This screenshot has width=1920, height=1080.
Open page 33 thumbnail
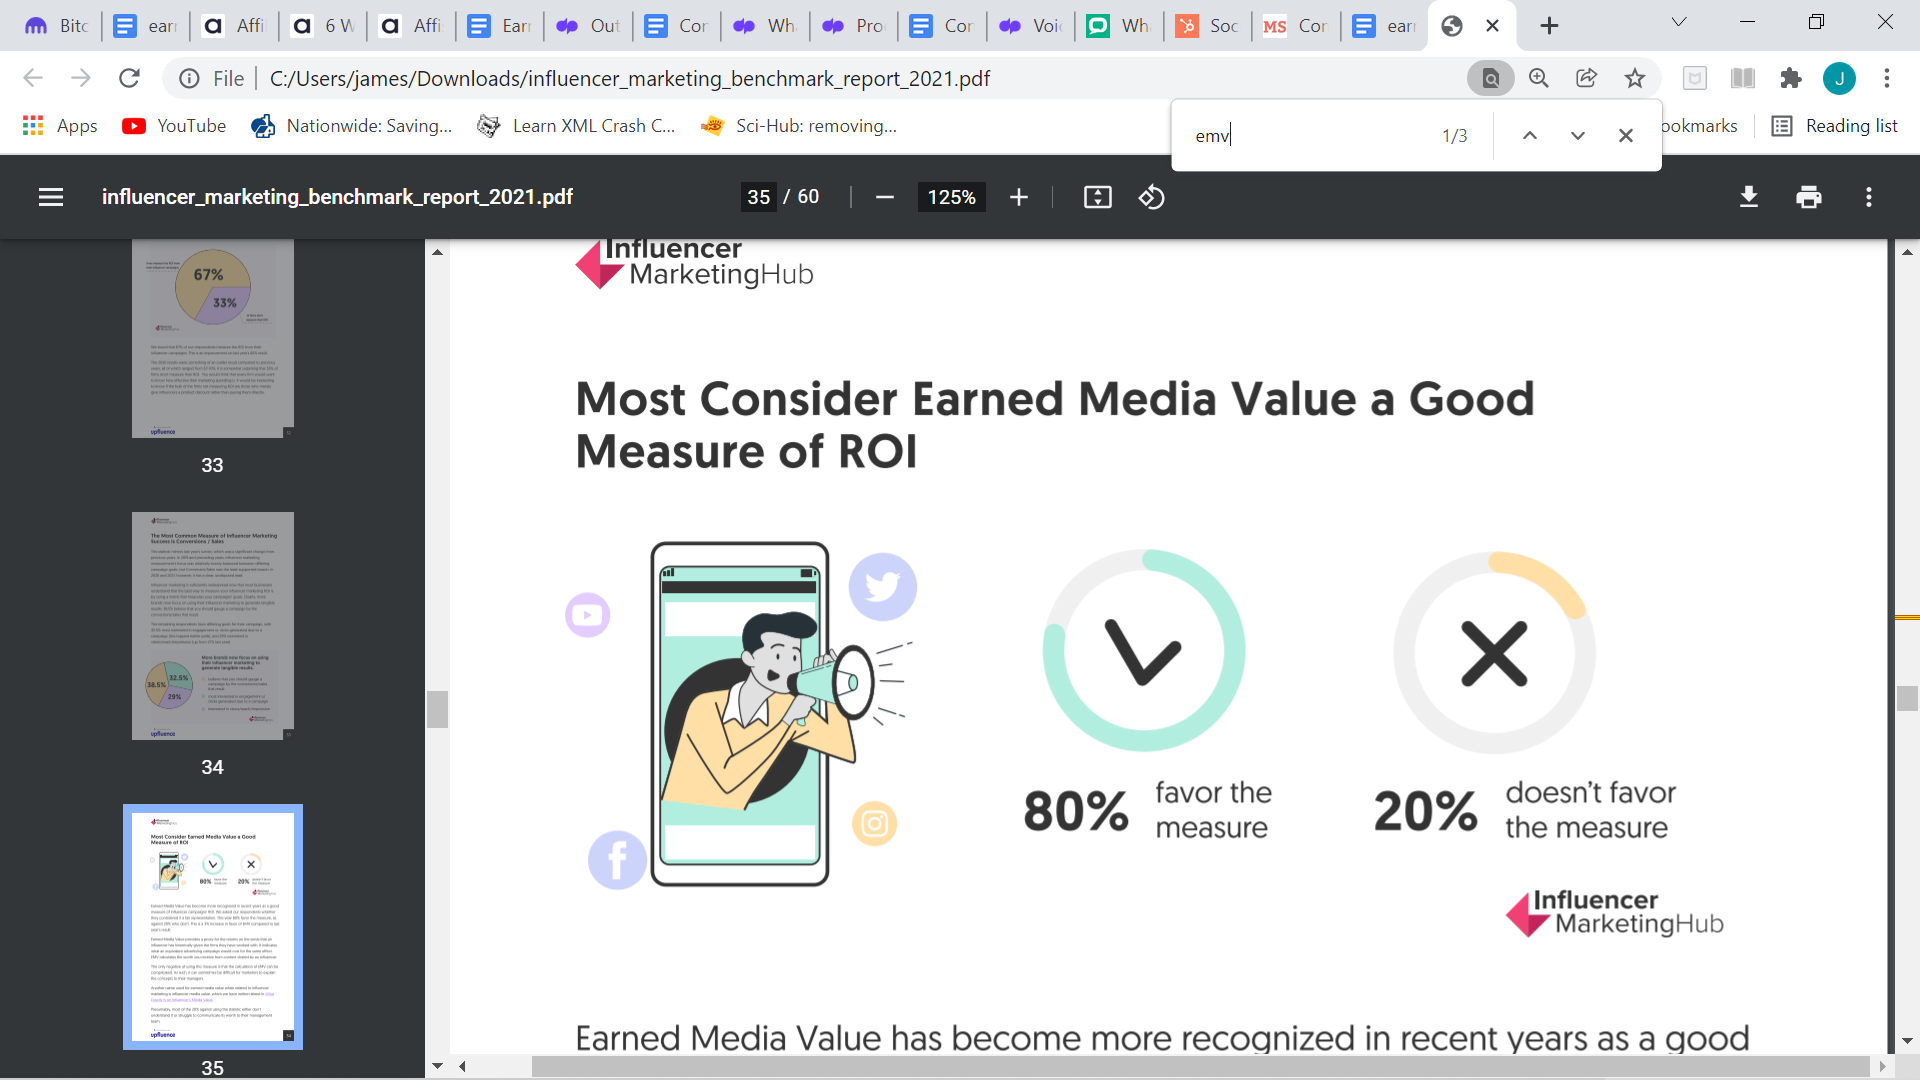212,338
